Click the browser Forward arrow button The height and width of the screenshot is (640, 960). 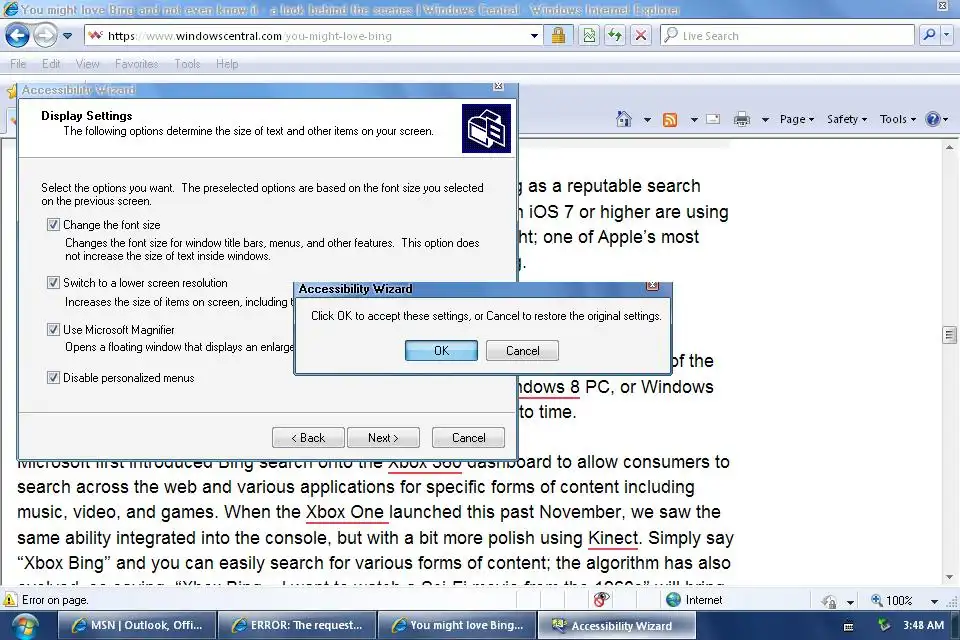[x=45, y=36]
